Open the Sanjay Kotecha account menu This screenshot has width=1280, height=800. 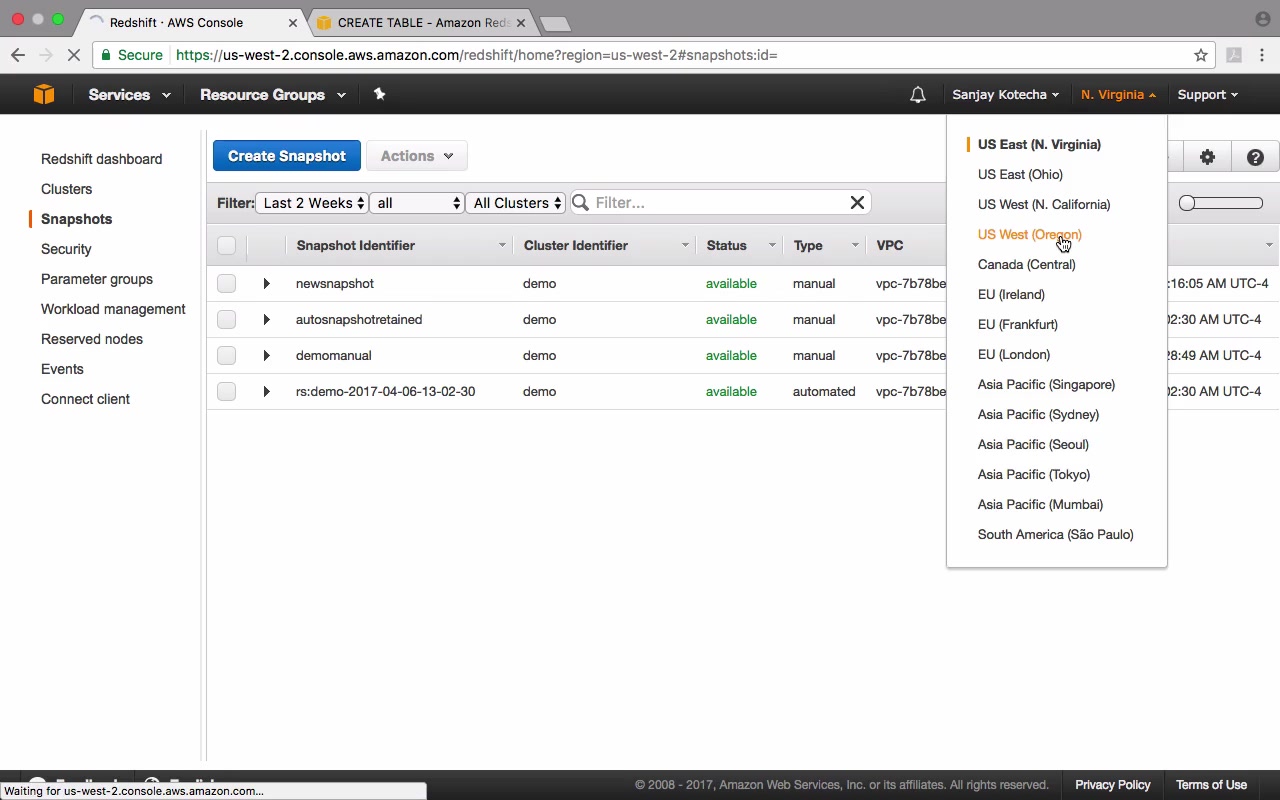pos(1005,95)
